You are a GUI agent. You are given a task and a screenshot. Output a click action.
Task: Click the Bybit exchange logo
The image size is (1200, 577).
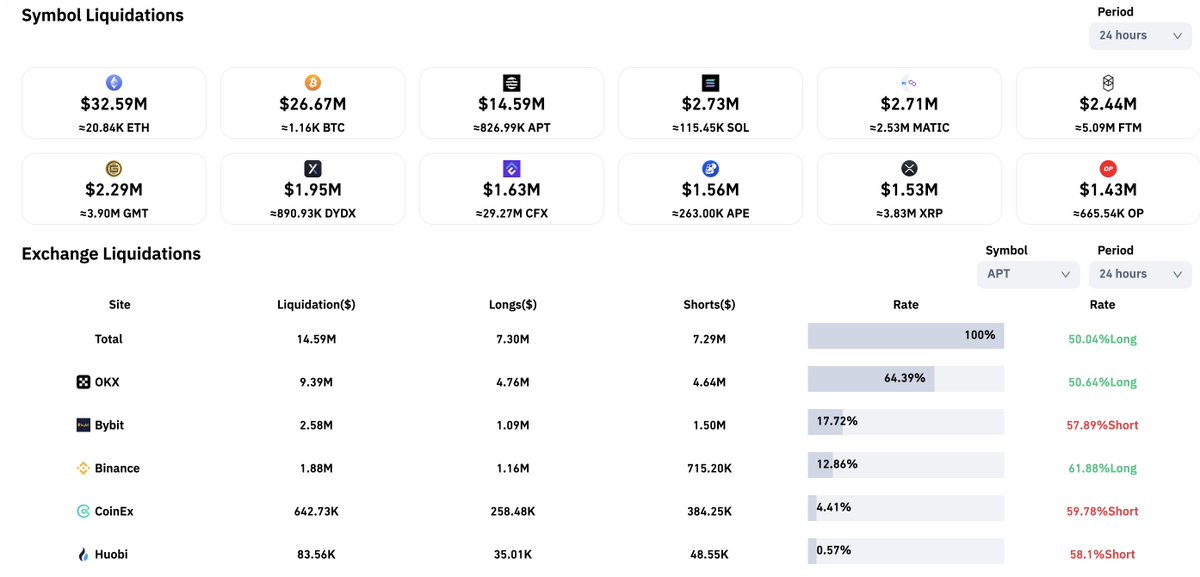(x=83, y=425)
